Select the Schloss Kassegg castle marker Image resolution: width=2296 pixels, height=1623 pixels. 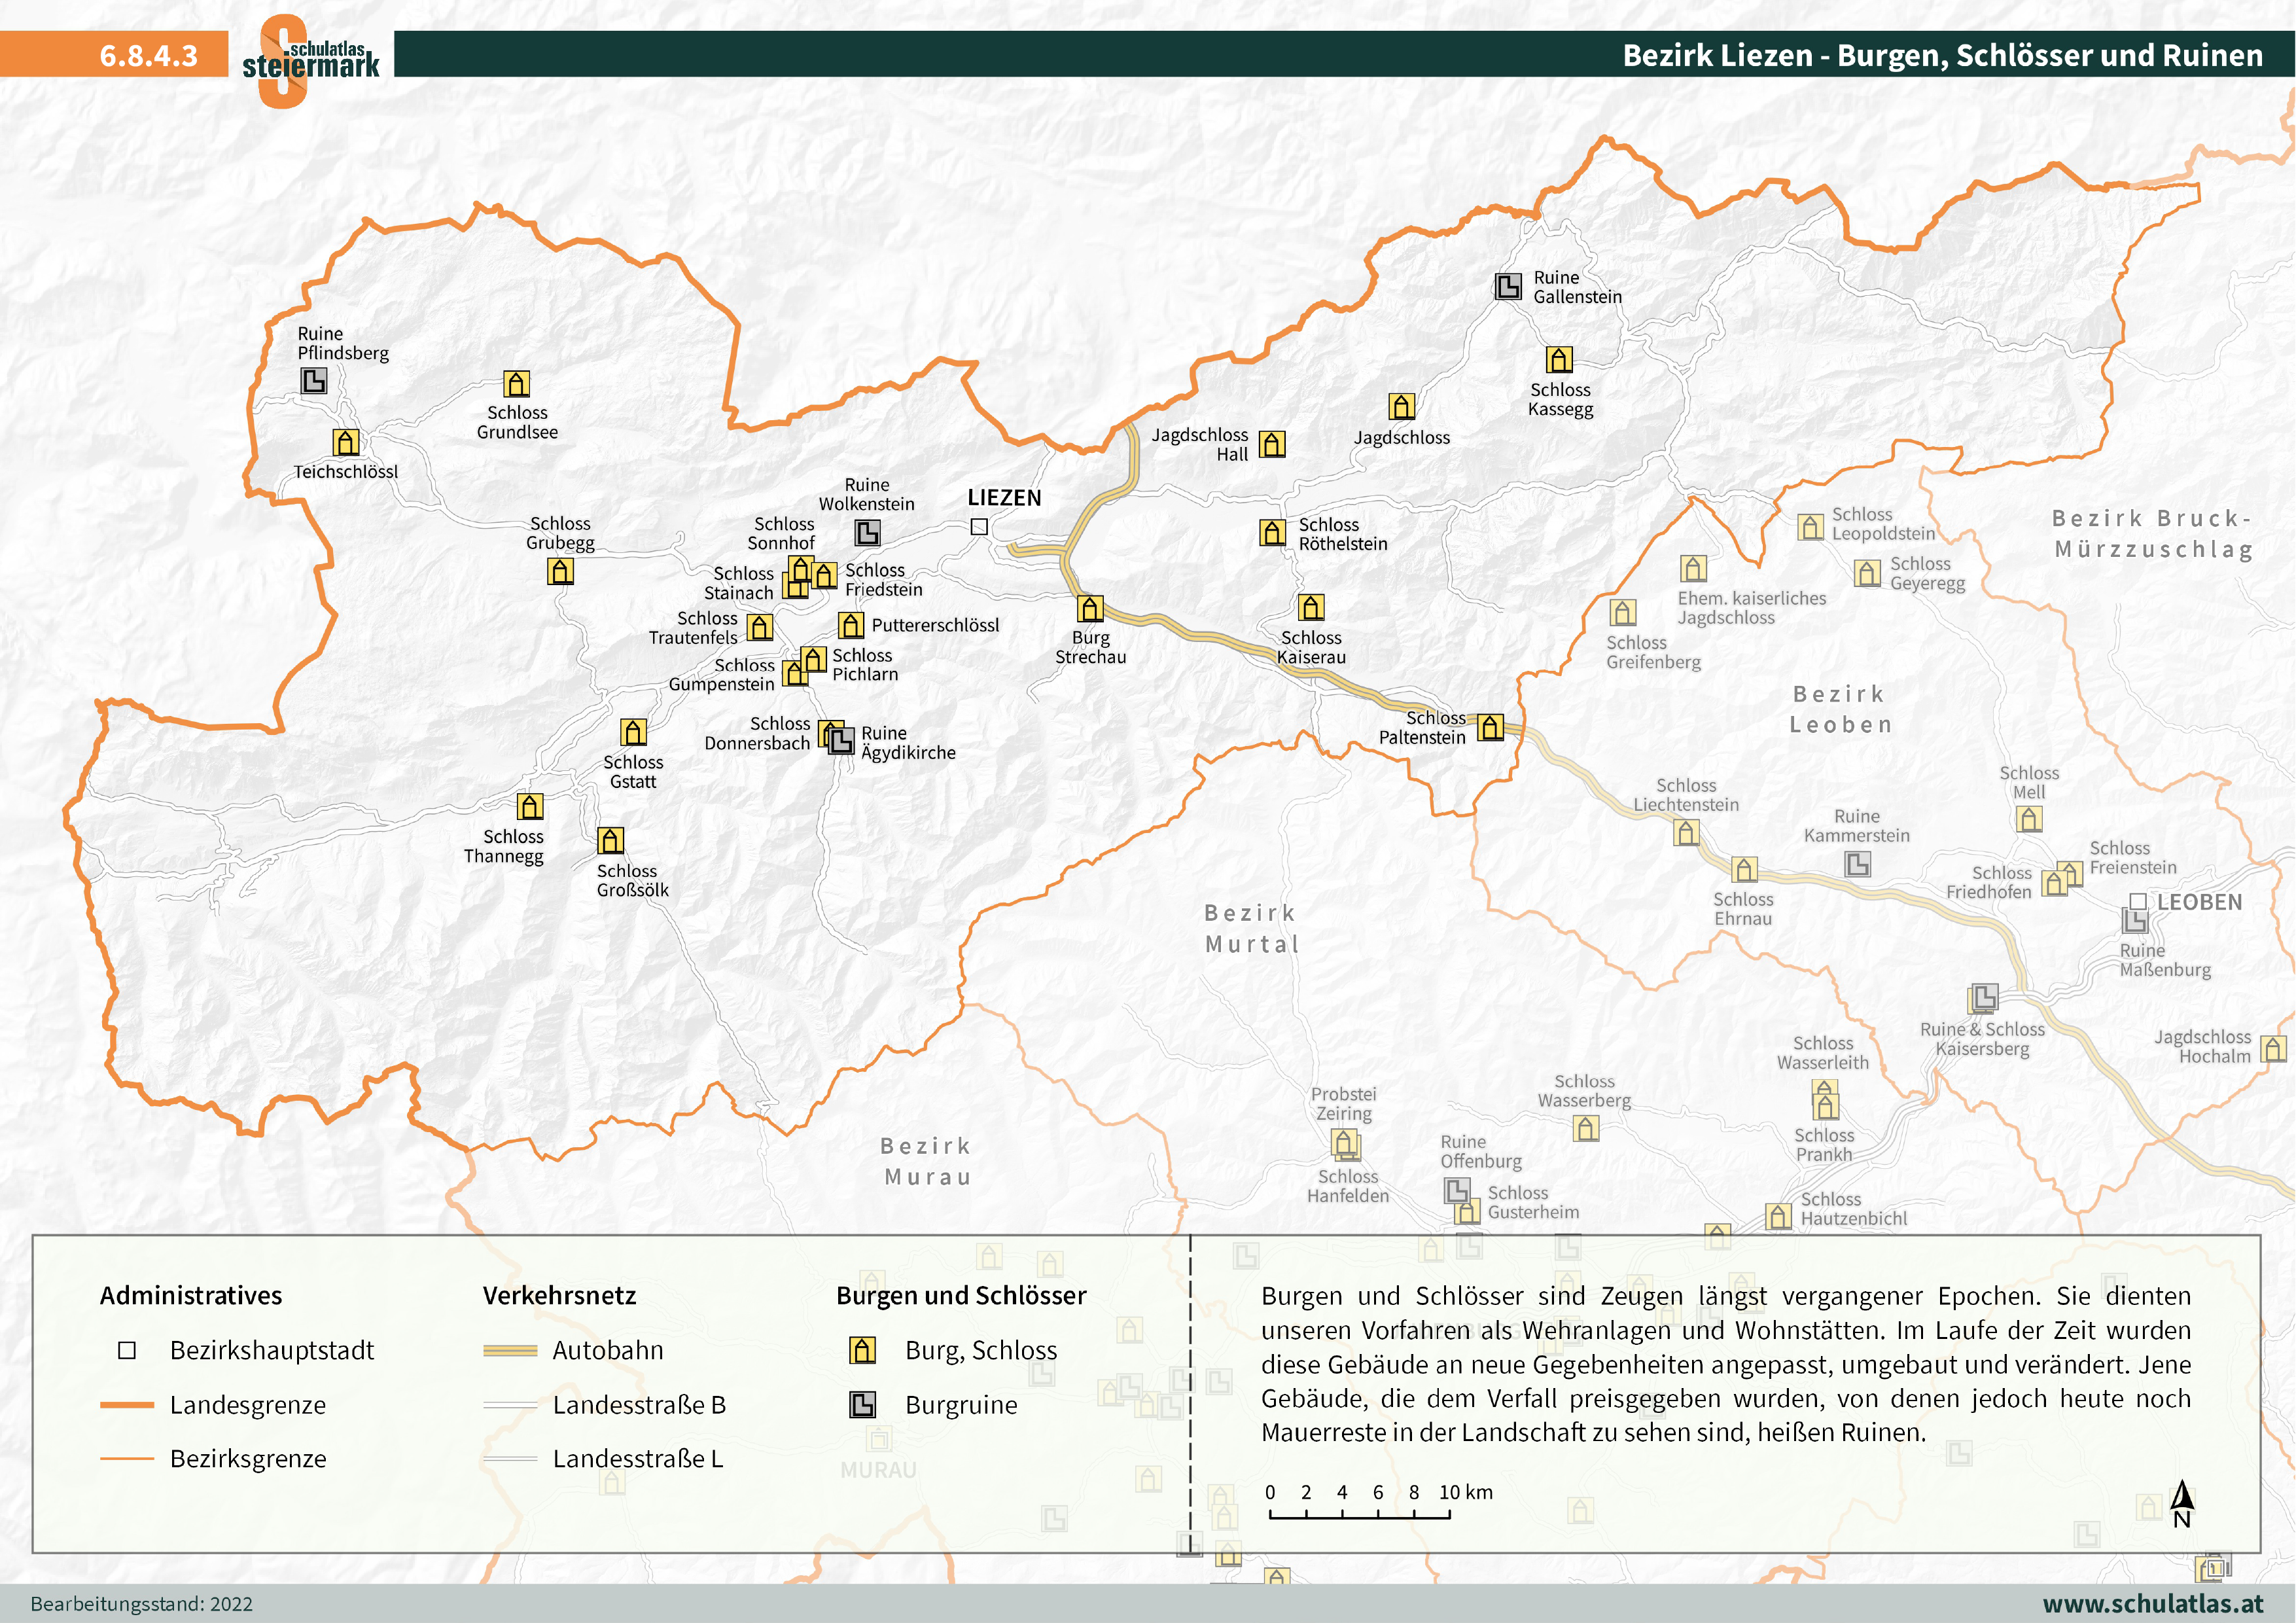coord(1559,359)
